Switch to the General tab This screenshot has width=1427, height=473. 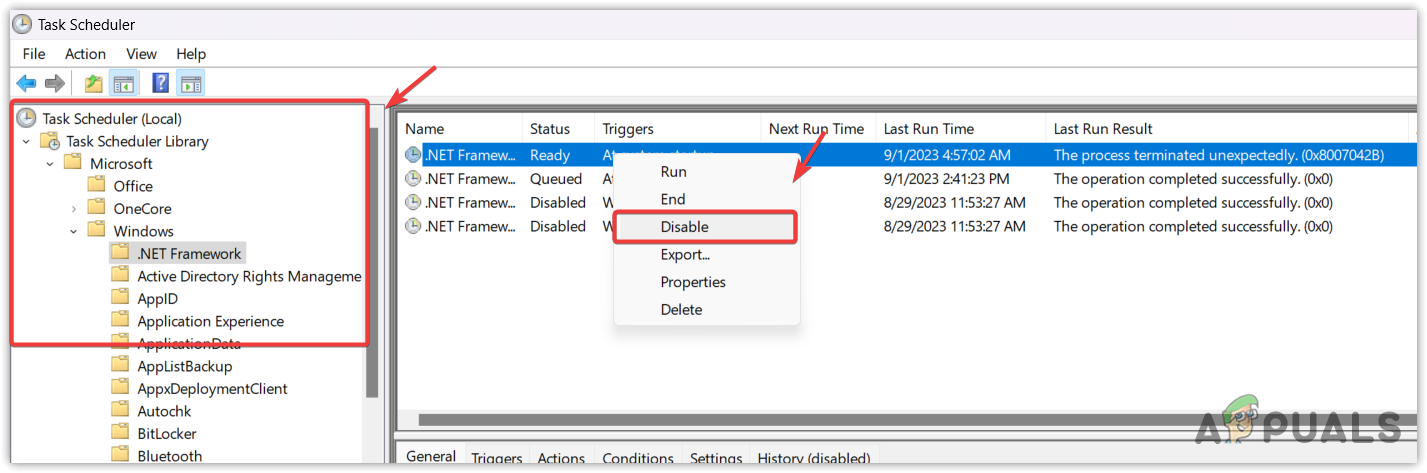coord(431,456)
